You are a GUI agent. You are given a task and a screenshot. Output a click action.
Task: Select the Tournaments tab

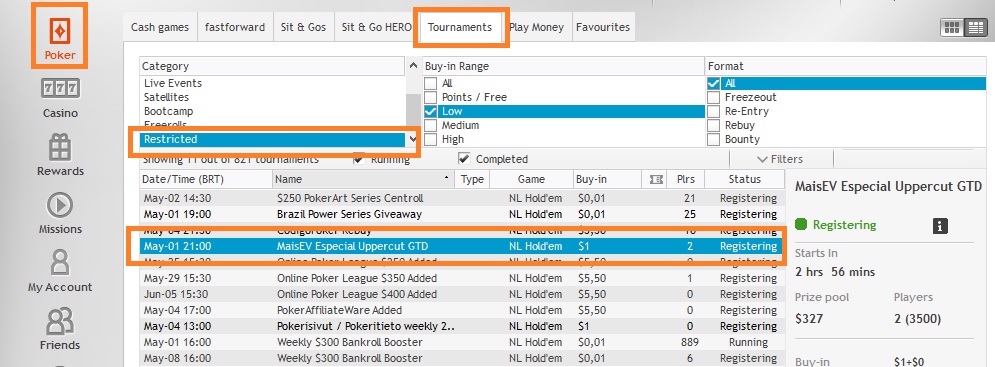tap(460, 27)
